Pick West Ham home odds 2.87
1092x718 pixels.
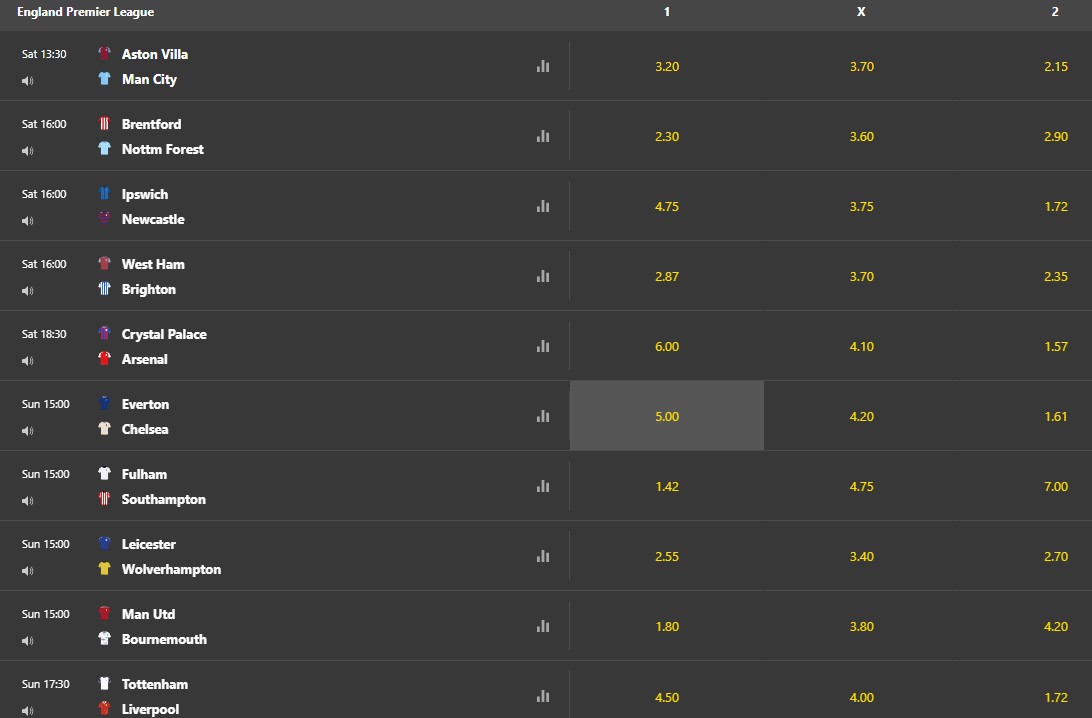(x=666, y=276)
